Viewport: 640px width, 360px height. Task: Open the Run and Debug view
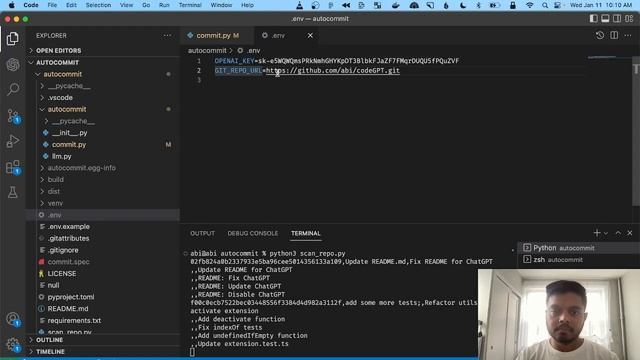[x=13, y=141]
